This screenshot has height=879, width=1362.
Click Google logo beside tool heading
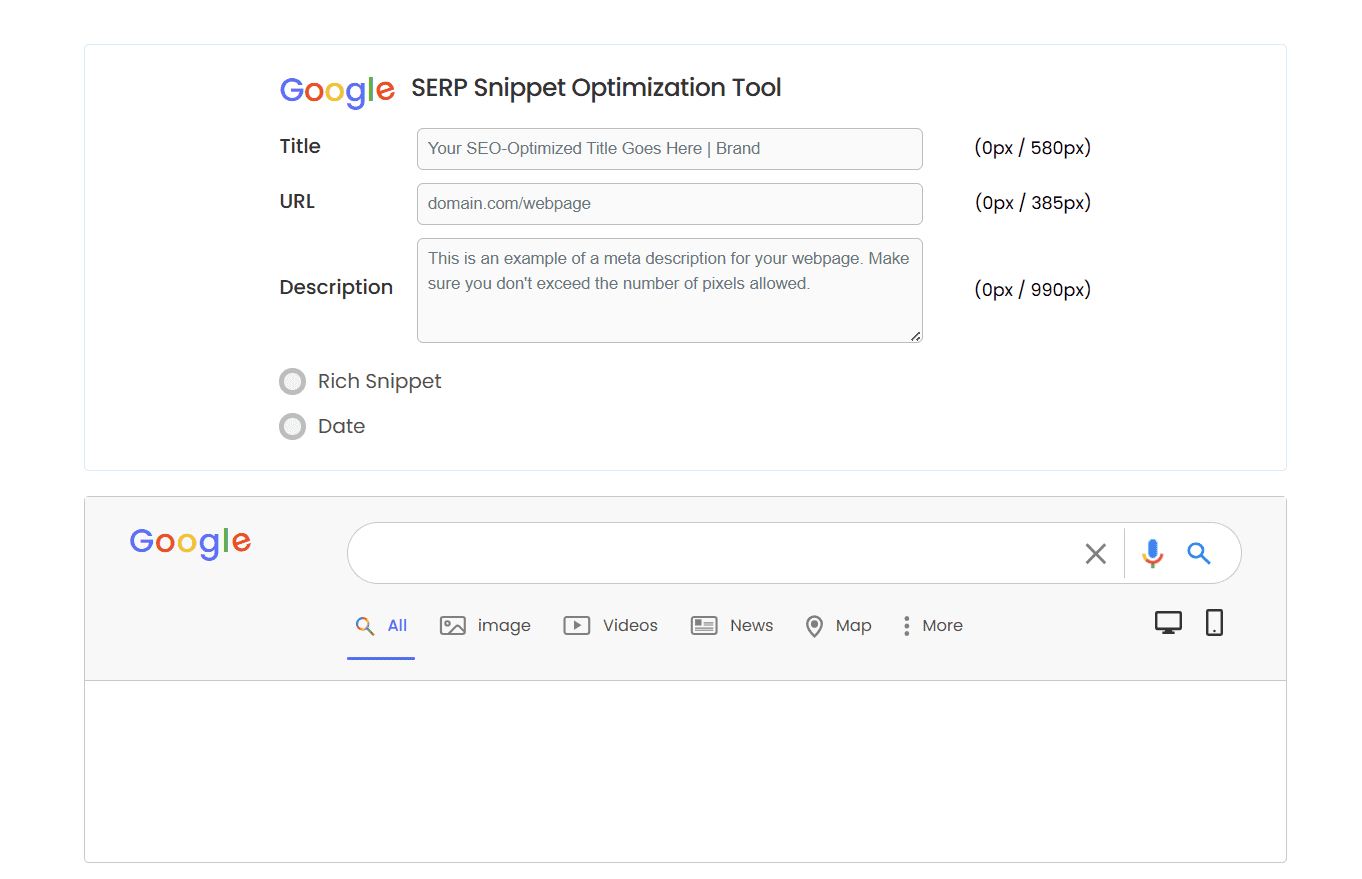pyautogui.click(x=337, y=91)
